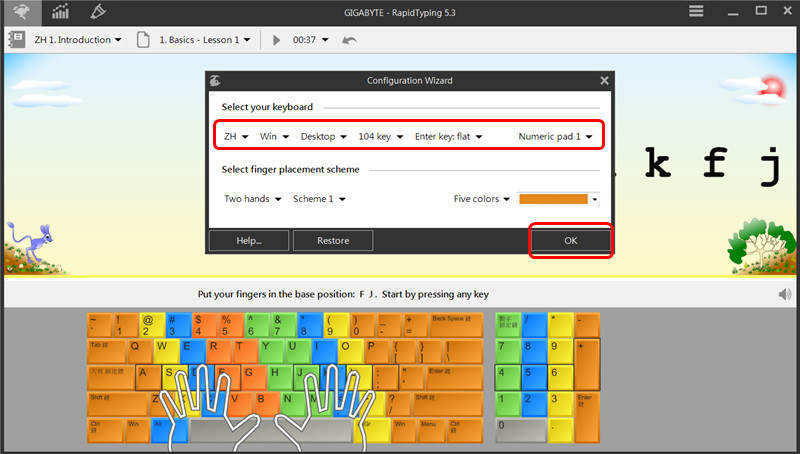The image size is (800, 454).
Task: Open the lesson editor pencil icon
Action: 97,12
